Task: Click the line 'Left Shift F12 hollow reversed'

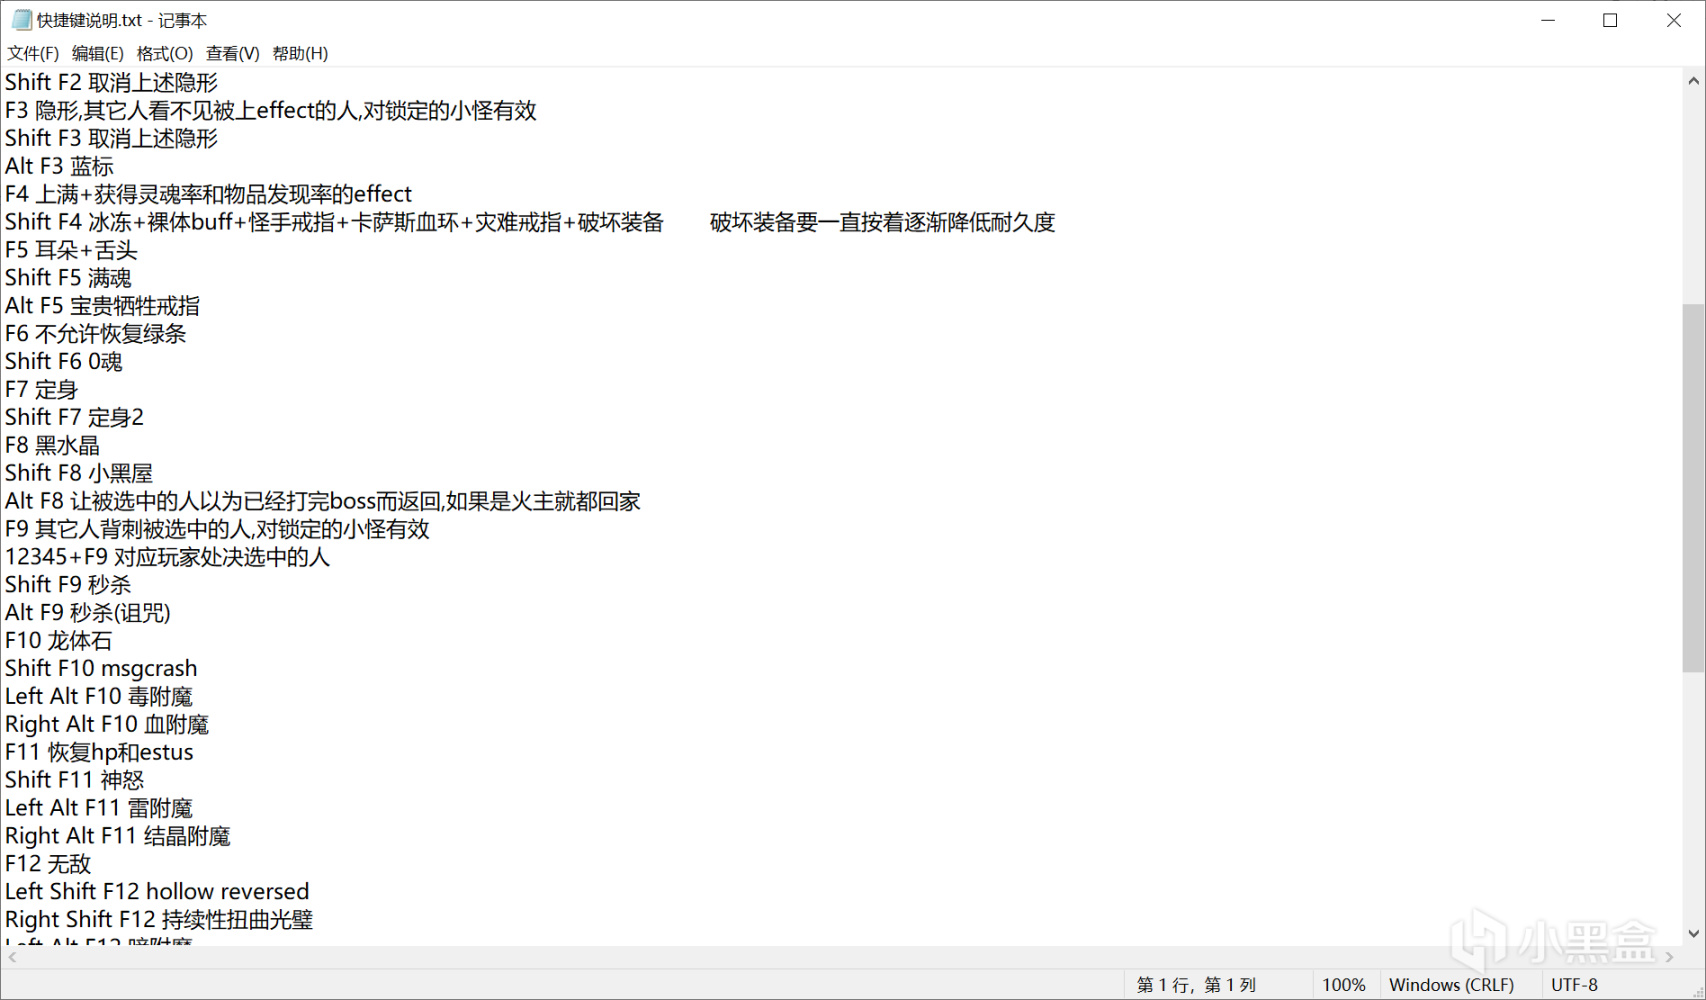Action: [x=157, y=893]
